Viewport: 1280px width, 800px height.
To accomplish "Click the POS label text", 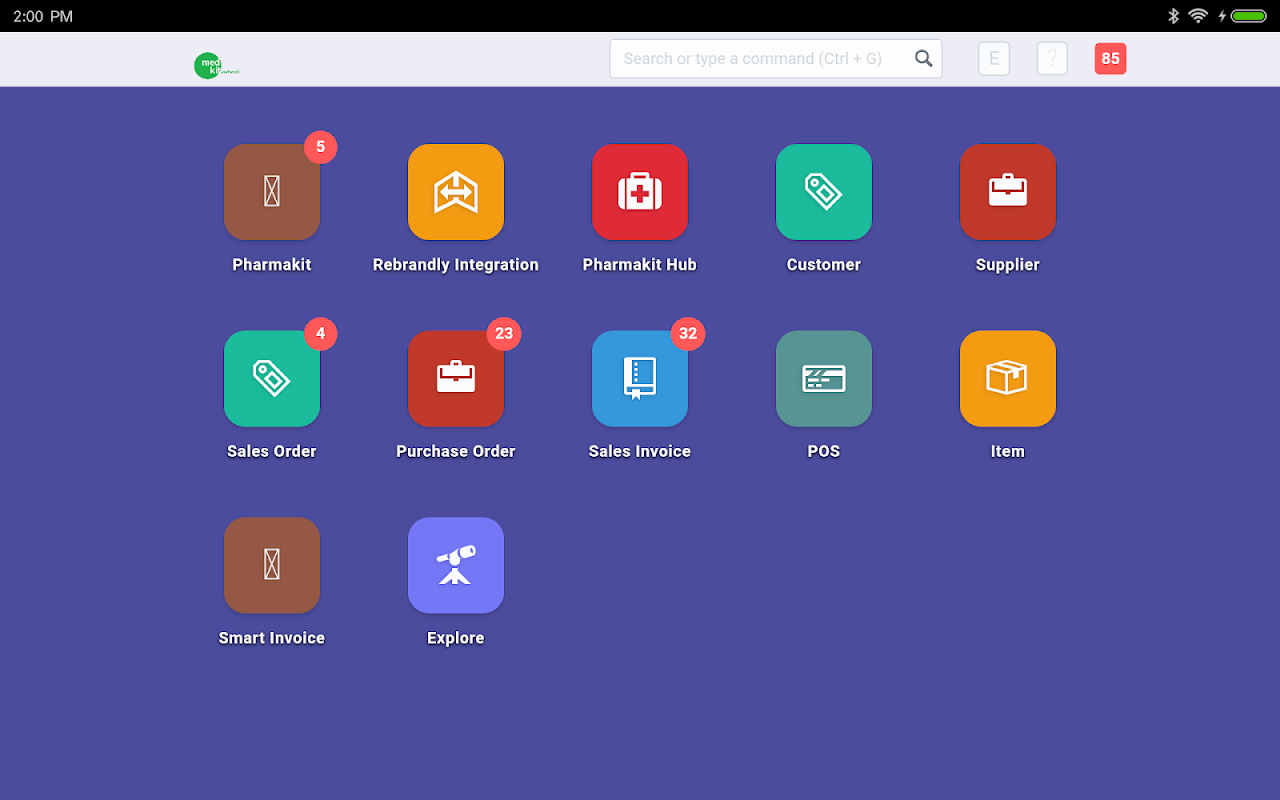I will click(824, 452).
